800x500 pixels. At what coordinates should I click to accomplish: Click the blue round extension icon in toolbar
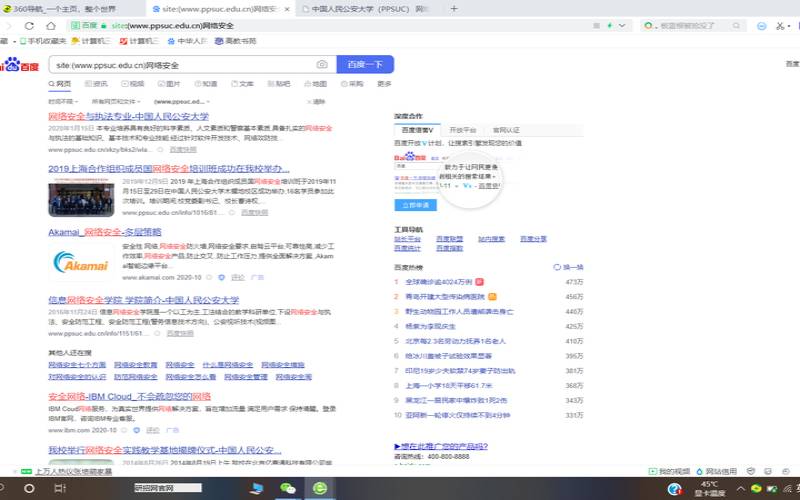[761, 26]
